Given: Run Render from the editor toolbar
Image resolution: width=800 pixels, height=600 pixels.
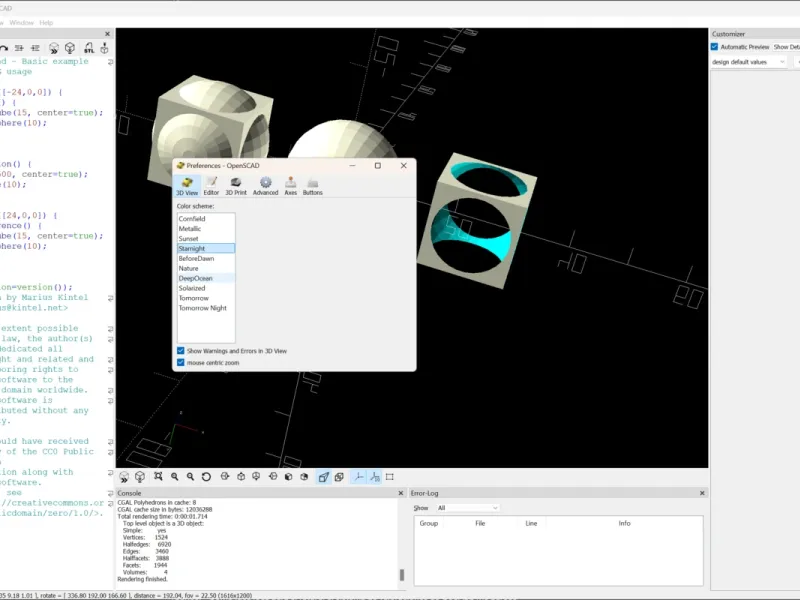Looking at the screenshot, I should [x=70, y=48].
